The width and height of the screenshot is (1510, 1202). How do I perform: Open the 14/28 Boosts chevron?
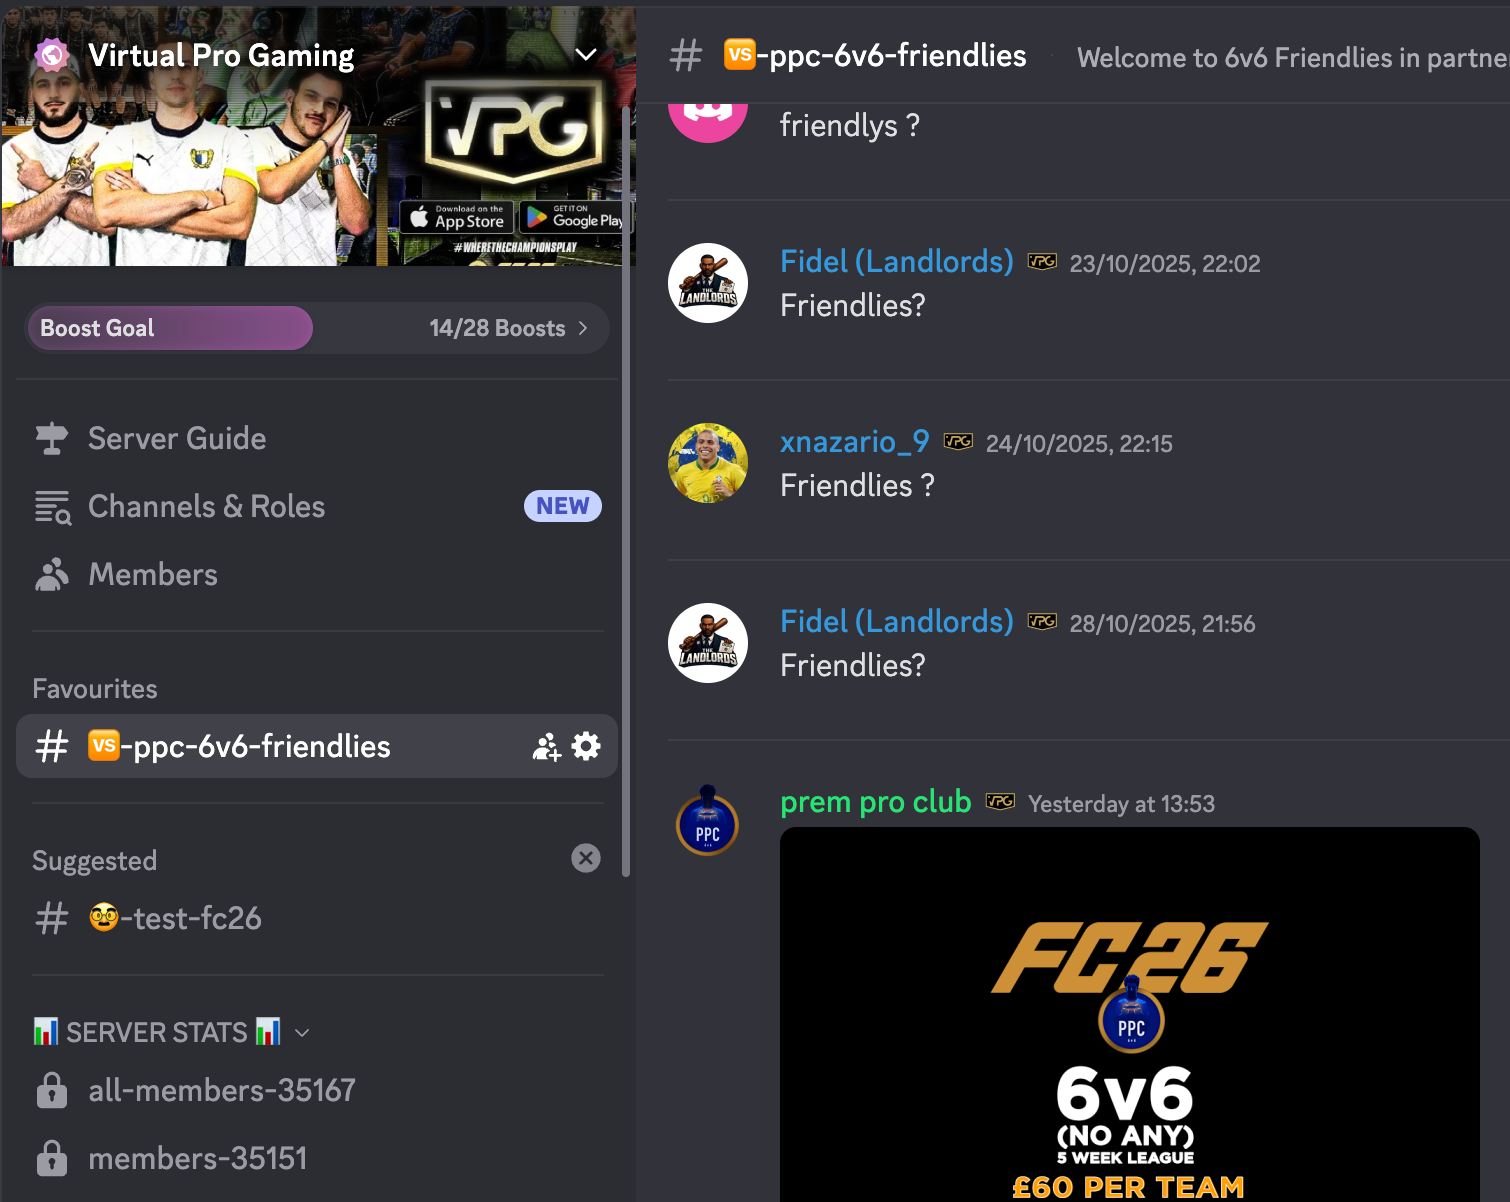point(583,328)
